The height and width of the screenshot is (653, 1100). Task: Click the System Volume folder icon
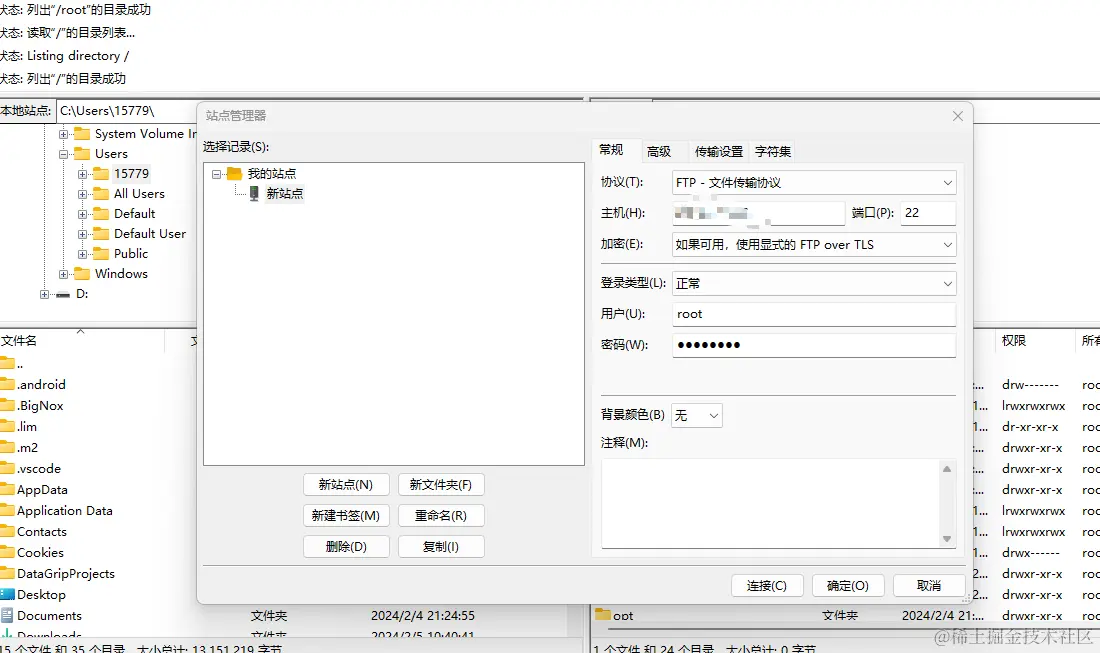(82, 133)
